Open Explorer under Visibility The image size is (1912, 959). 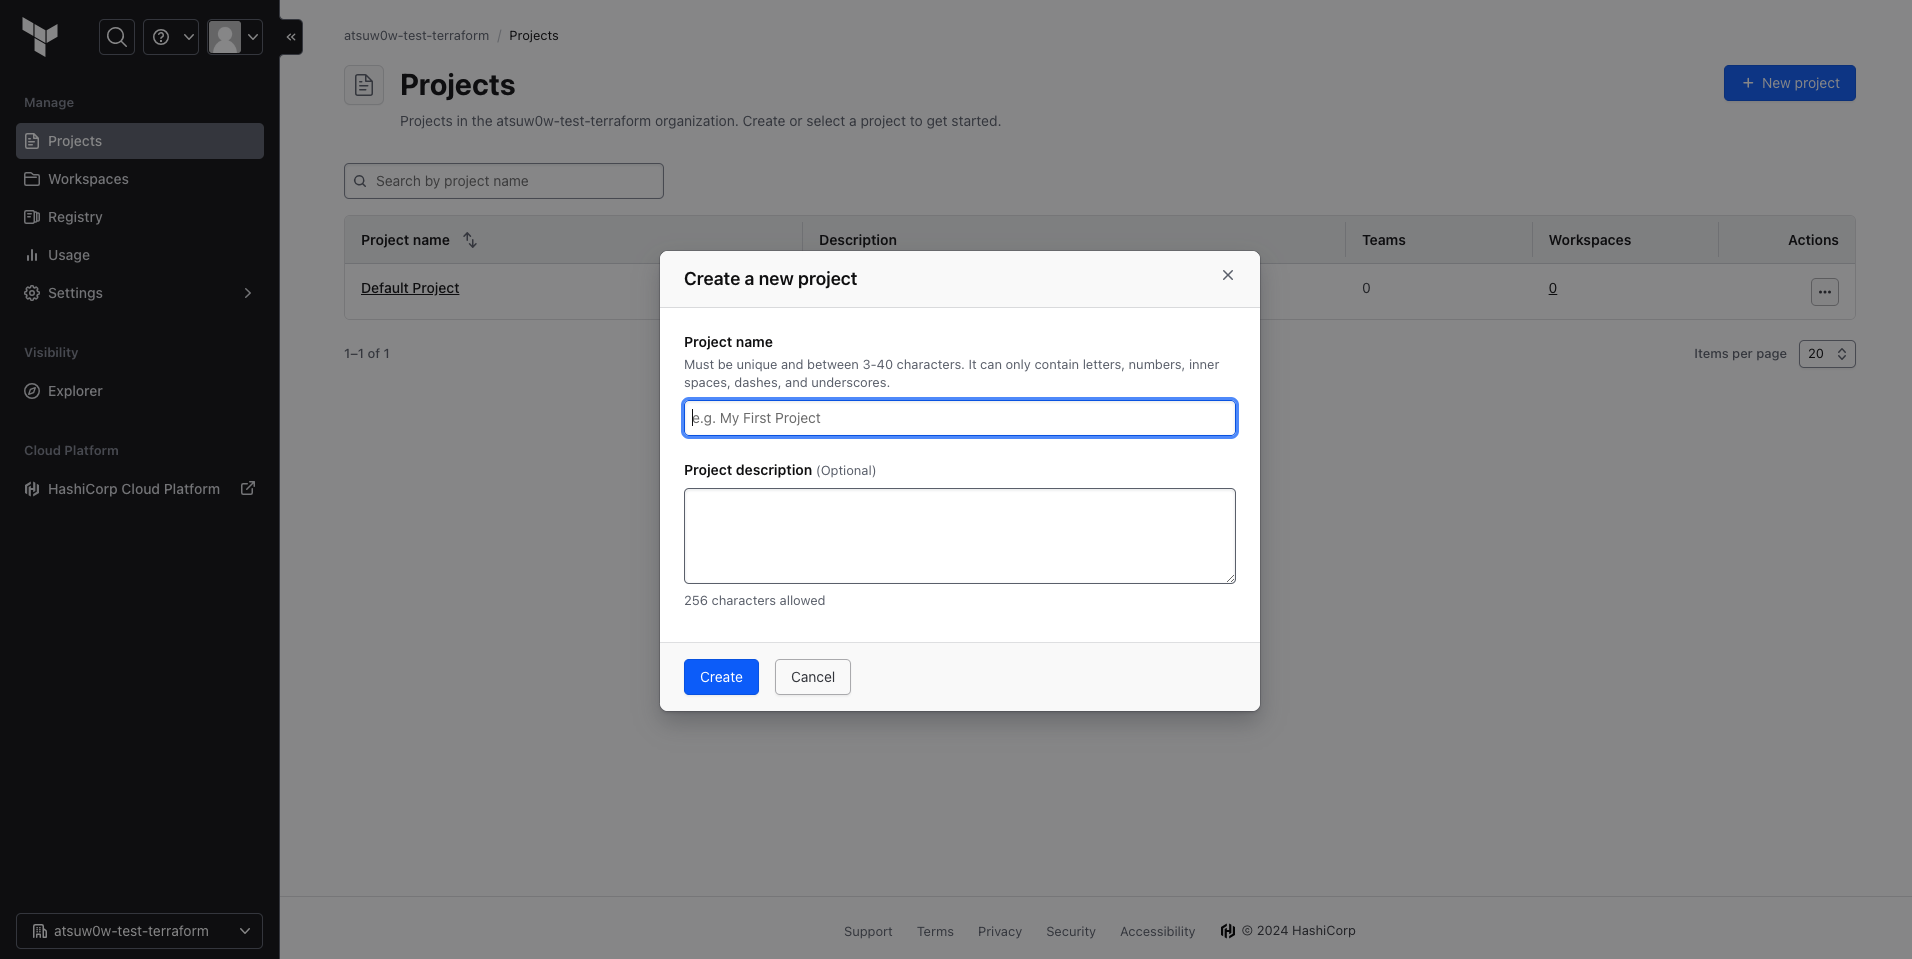(75, 391)
